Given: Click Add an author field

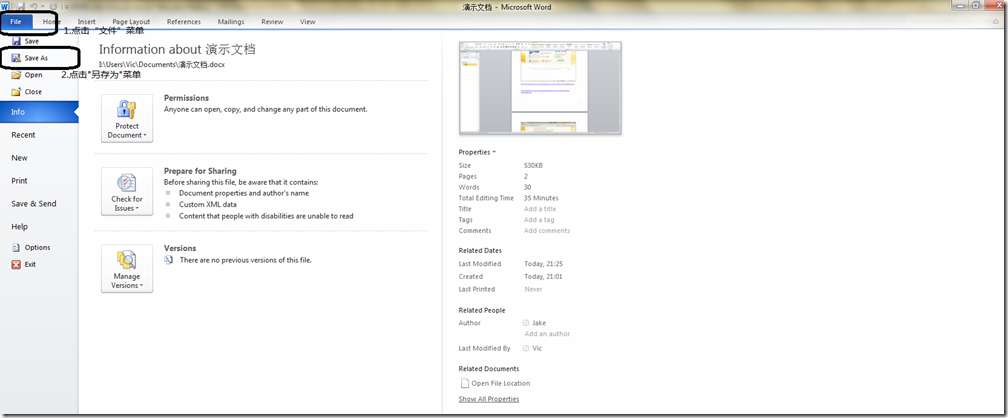Looking at the screenshot, I should point(547,334).
